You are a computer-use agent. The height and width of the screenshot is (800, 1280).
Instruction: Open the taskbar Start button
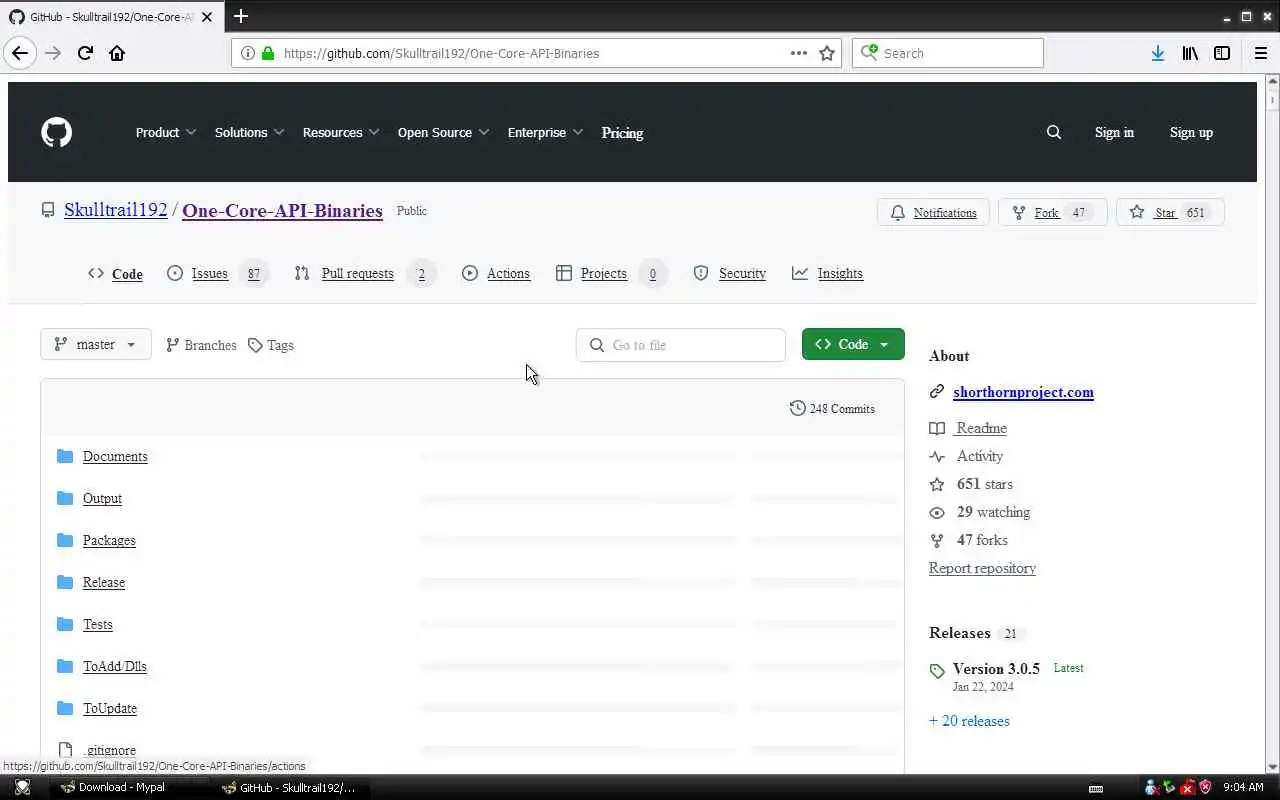pos(22,788)
